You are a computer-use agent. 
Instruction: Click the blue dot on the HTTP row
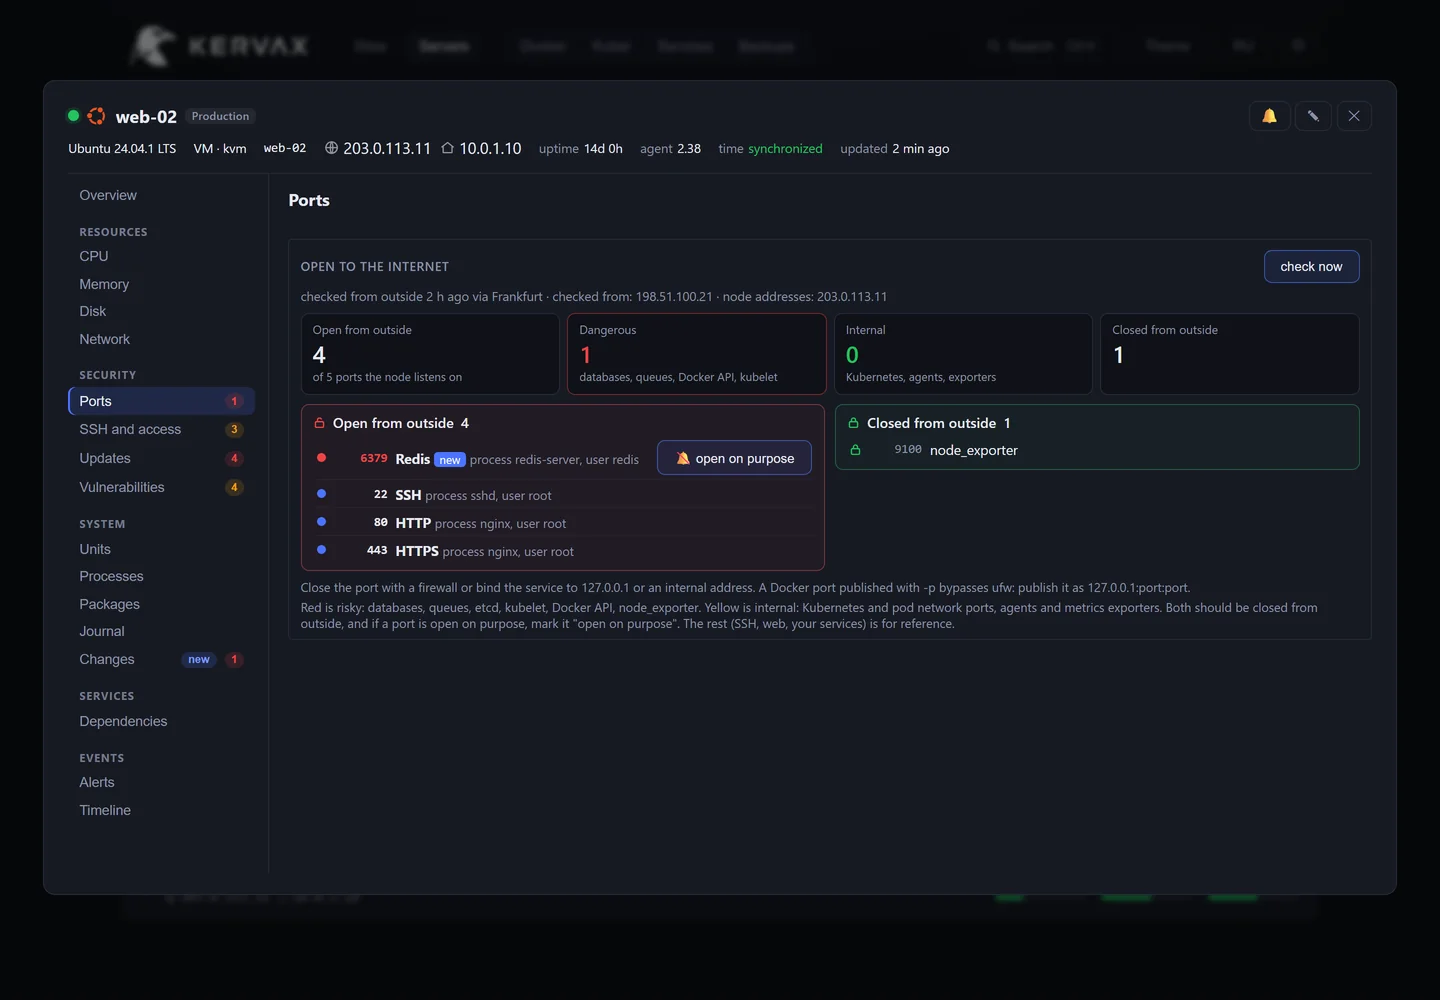click(321, 522)
